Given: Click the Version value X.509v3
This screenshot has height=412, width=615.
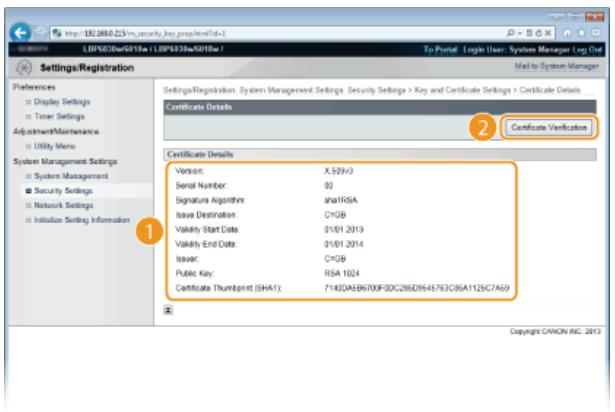Looking at the screenshot, I should [338, 171].
